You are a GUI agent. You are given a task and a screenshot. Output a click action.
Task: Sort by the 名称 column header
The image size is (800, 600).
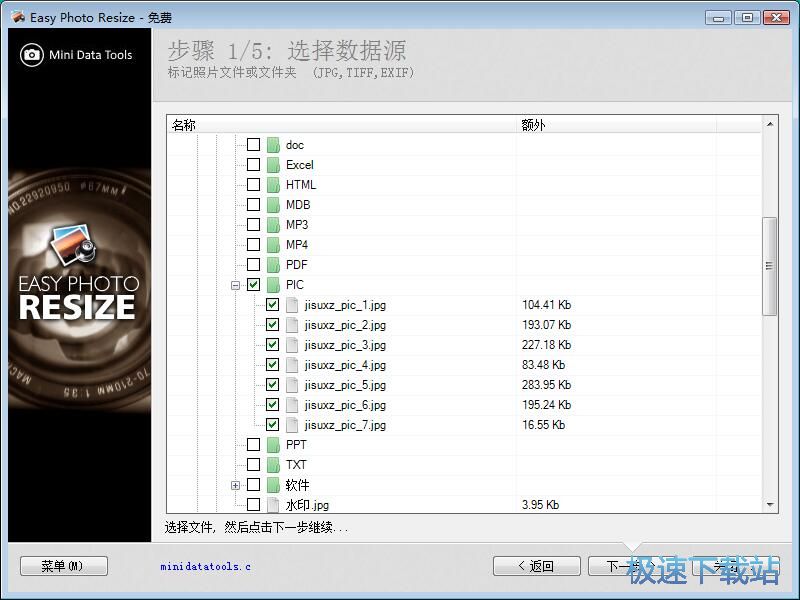point(340,125)
